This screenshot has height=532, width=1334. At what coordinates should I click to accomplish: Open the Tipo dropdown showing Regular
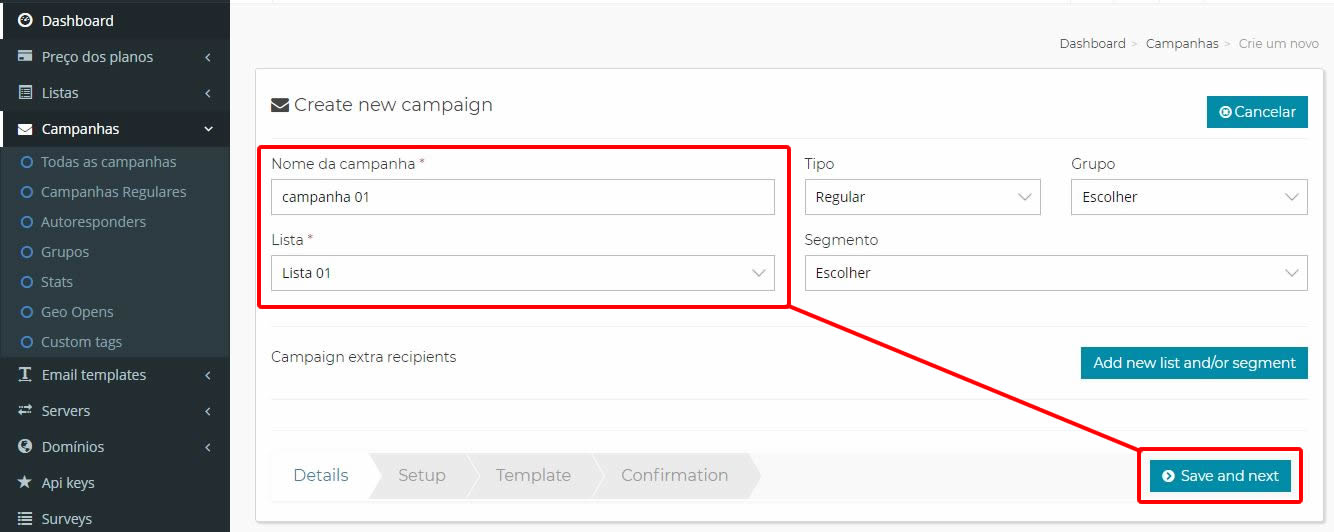click(922, 197)
